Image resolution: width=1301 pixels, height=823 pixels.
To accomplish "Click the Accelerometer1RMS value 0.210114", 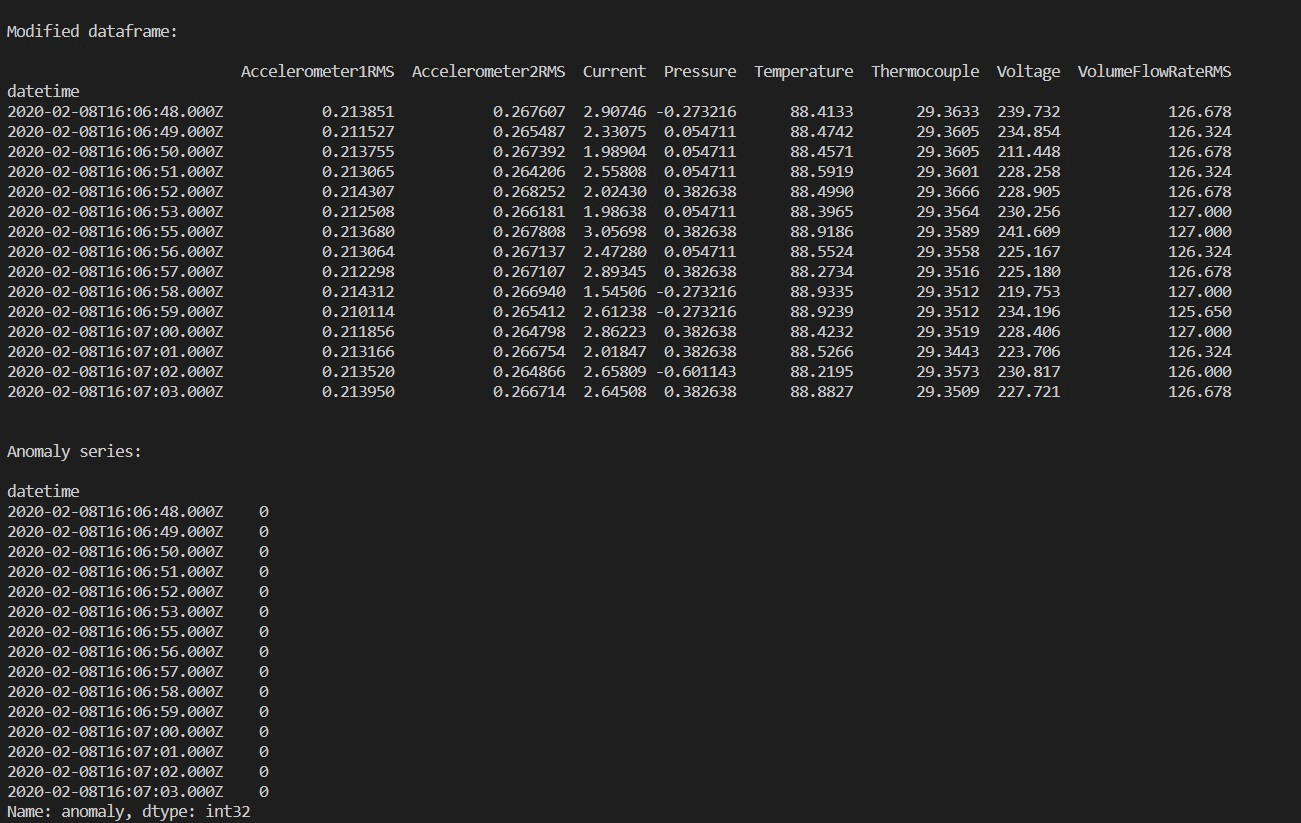I will pyautogui.click(x=357, y=311).
